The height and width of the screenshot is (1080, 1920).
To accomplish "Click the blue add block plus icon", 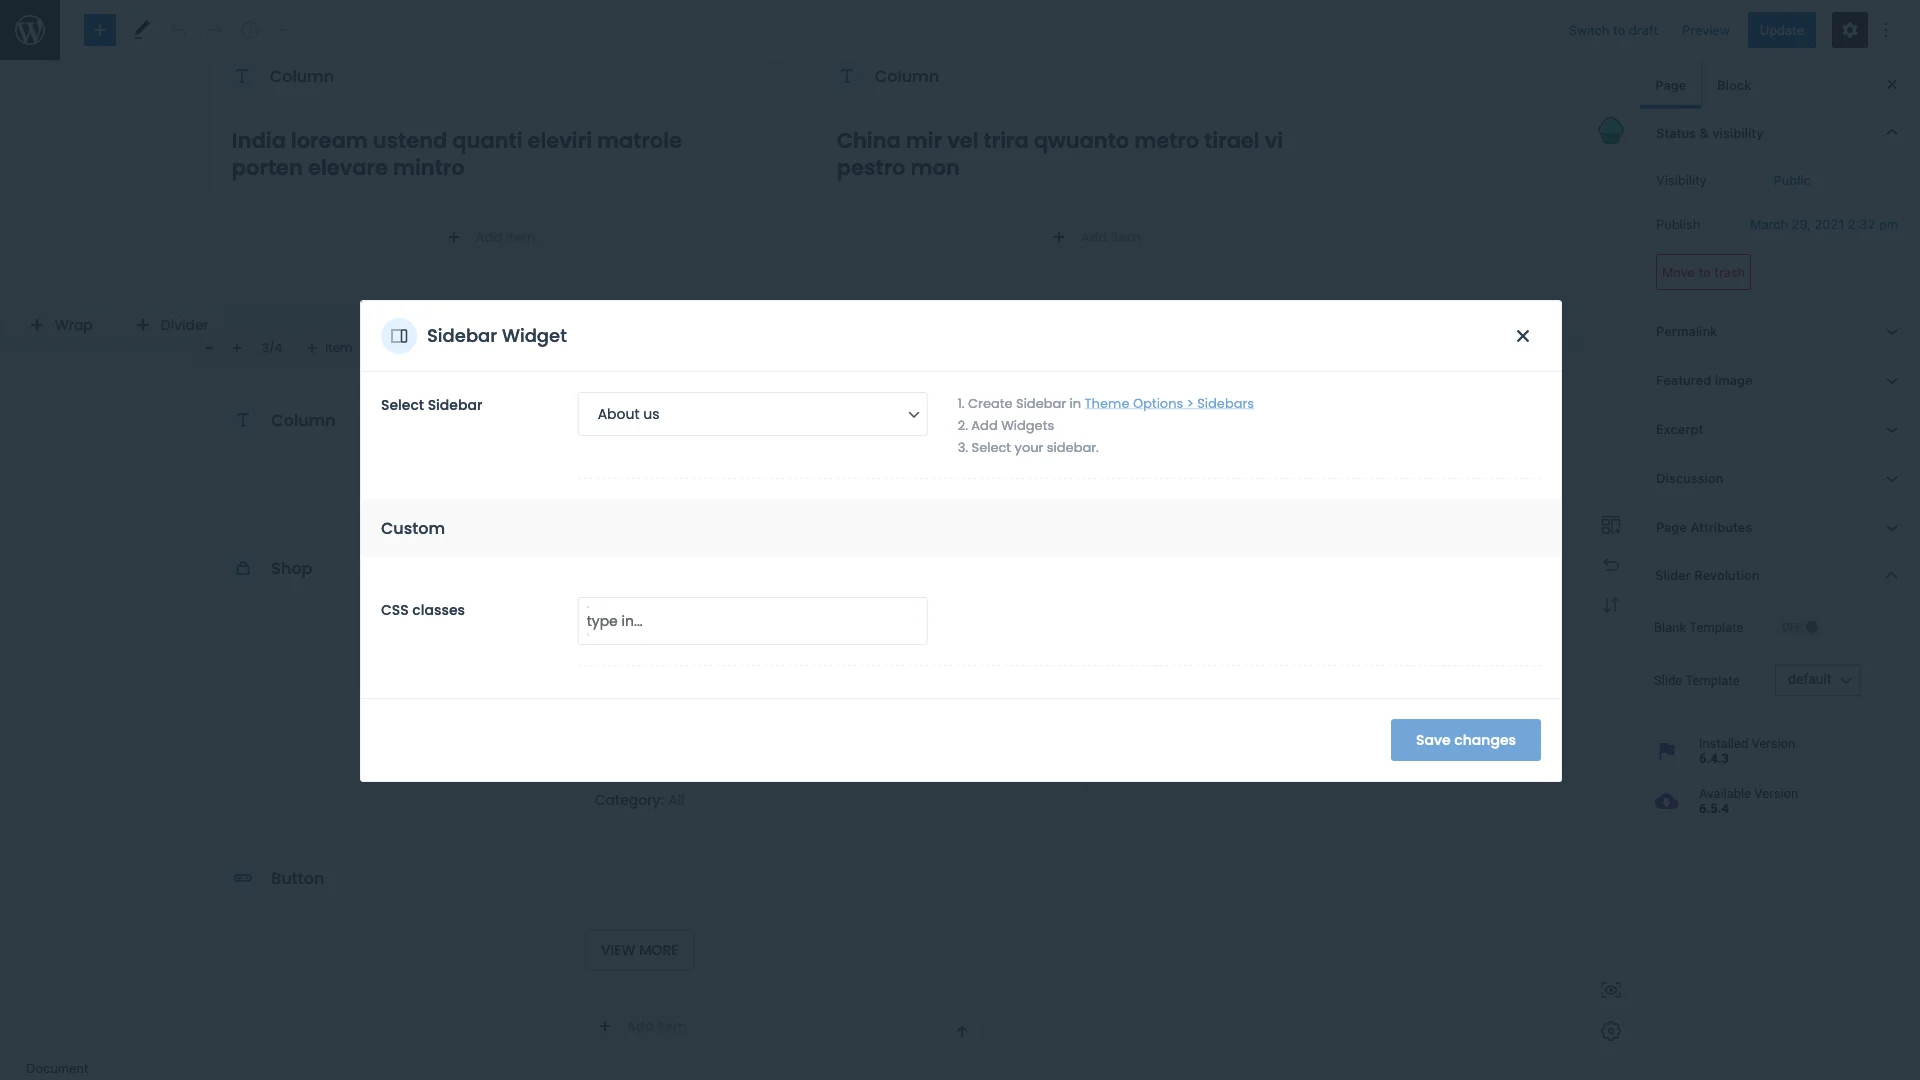I will click(99, 30).
